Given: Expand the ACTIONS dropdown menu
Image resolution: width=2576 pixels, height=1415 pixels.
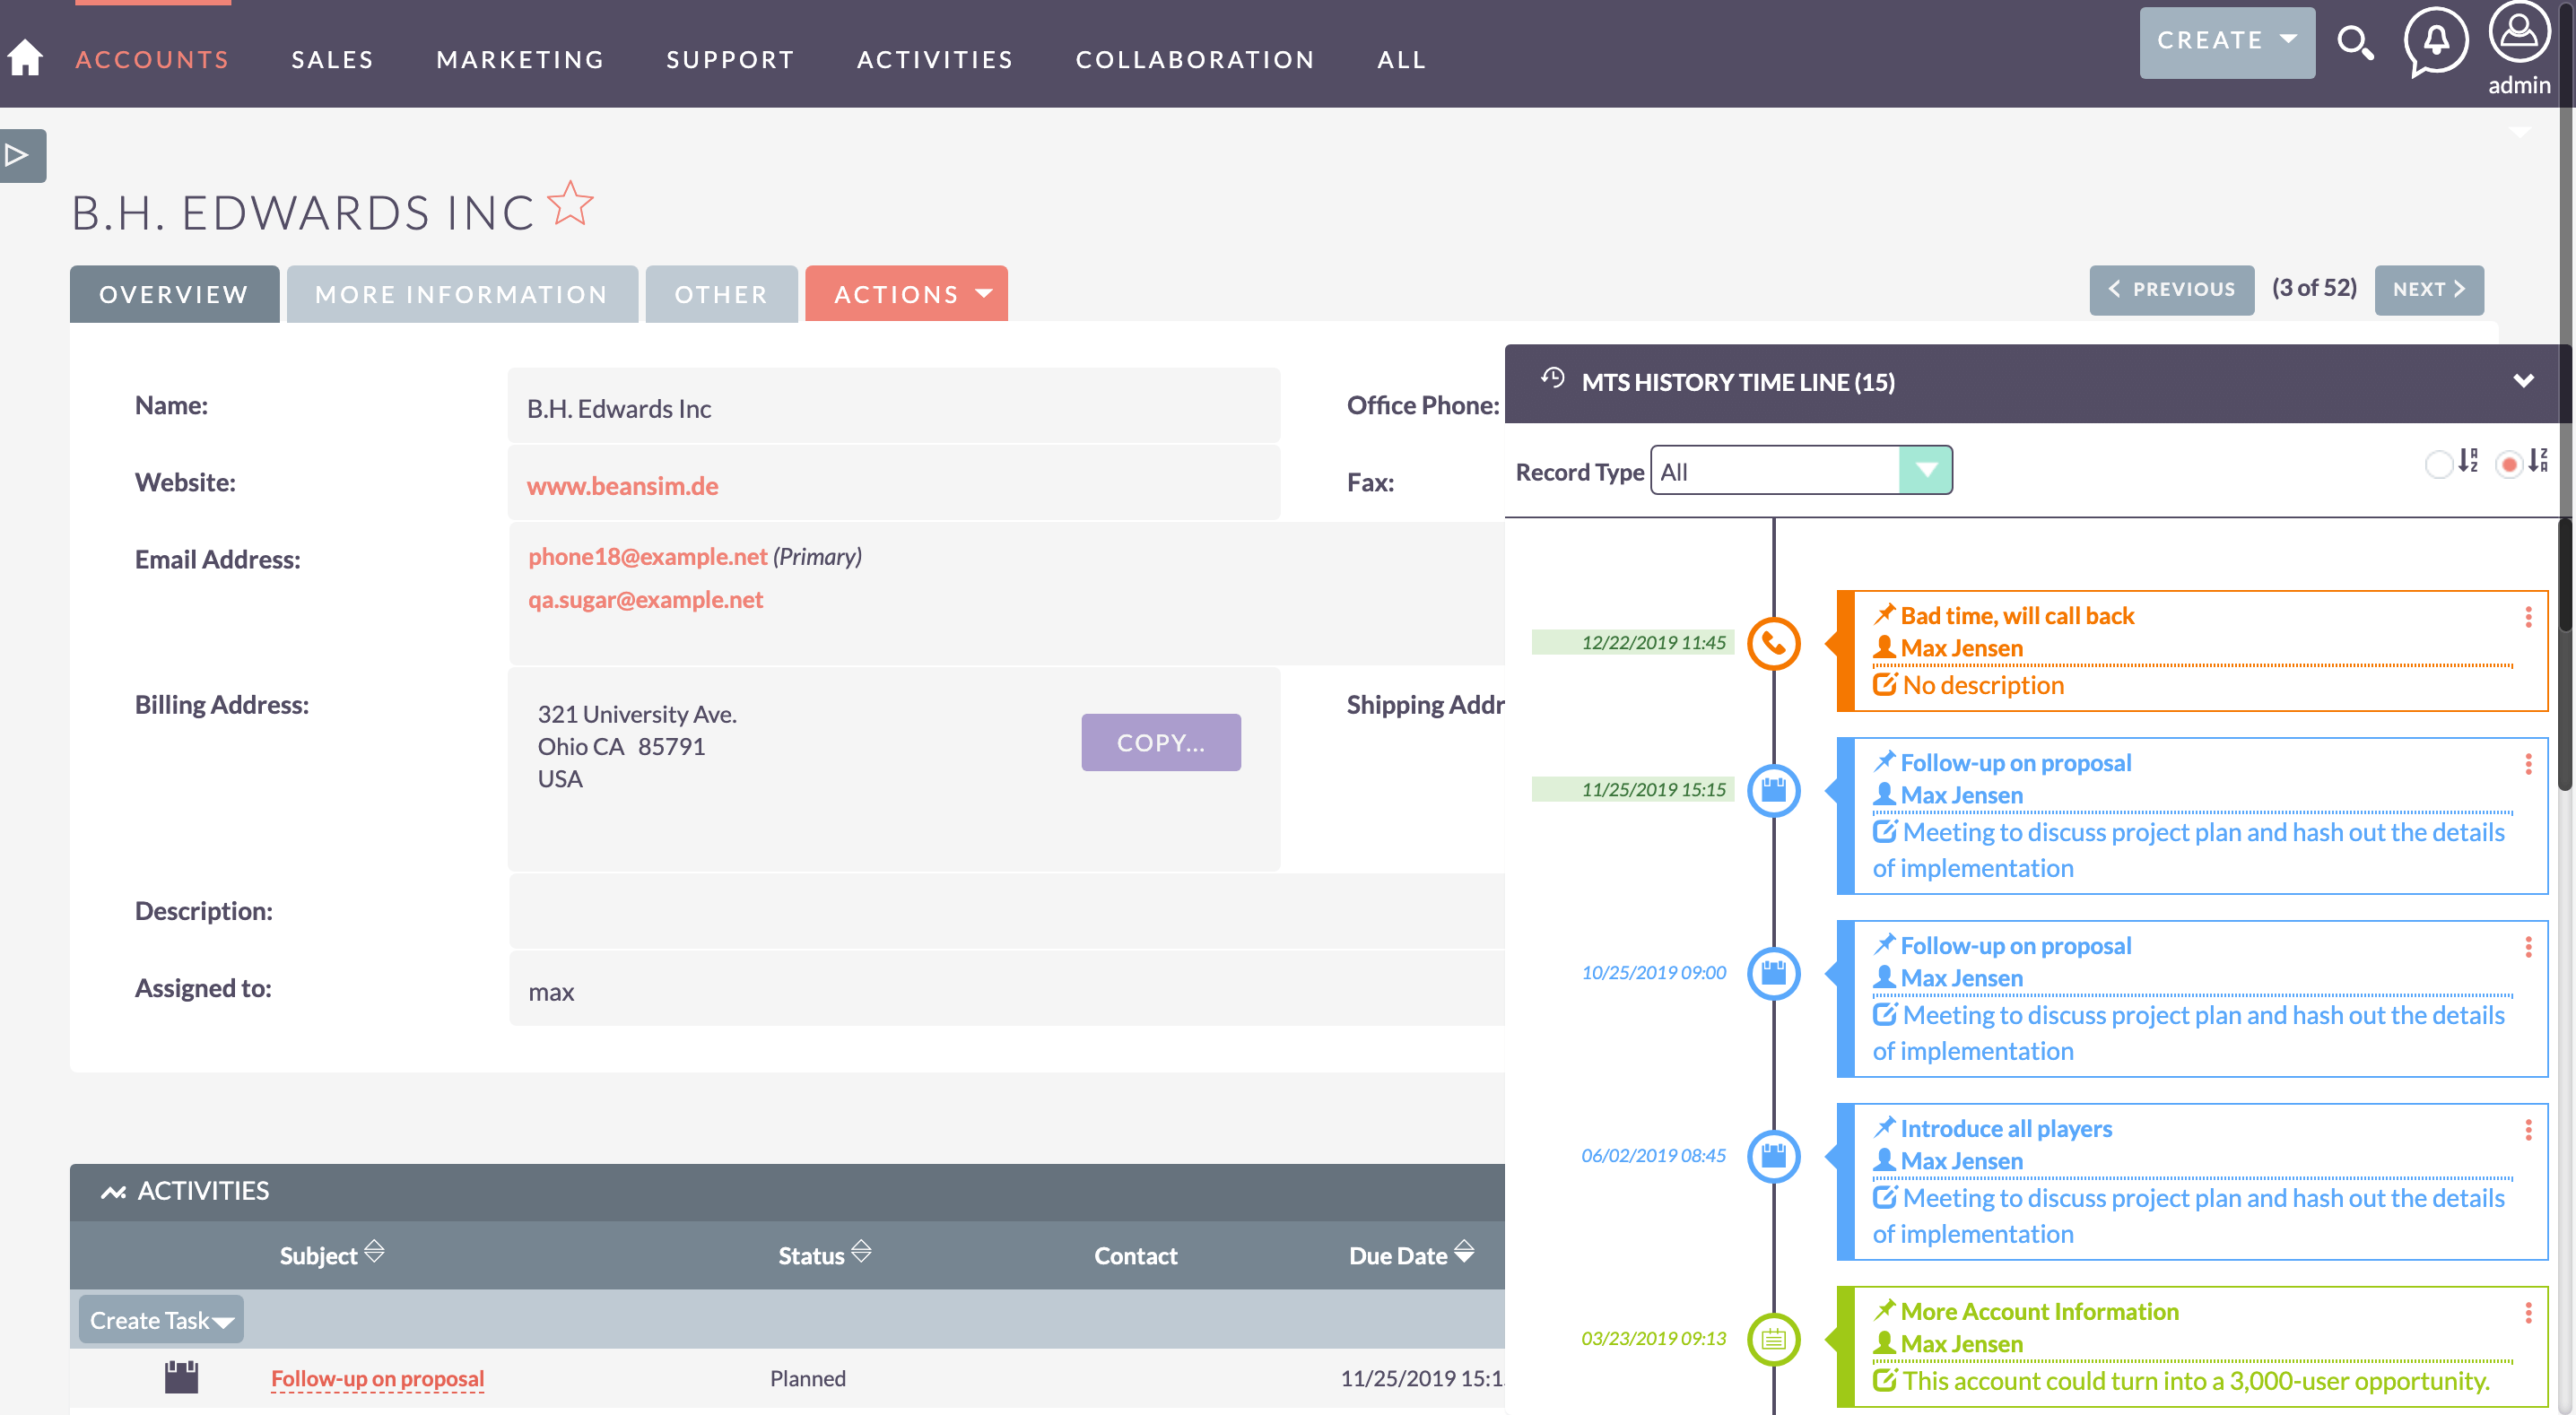Looking at the screenshot, I should click(906, 291).
